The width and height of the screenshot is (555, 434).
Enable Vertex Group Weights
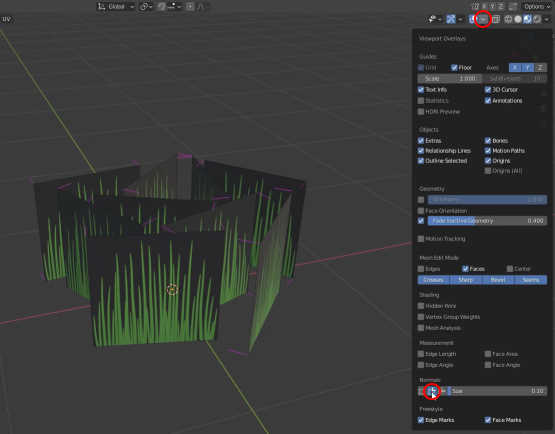421,317
